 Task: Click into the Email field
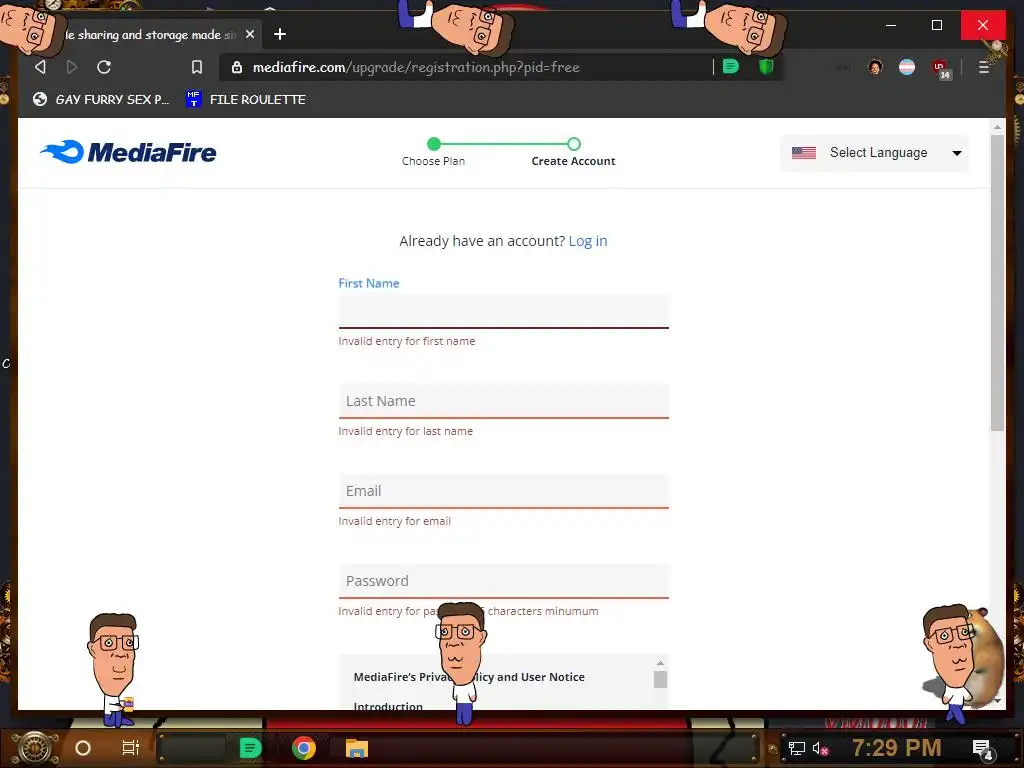click(x=504, y=491)
